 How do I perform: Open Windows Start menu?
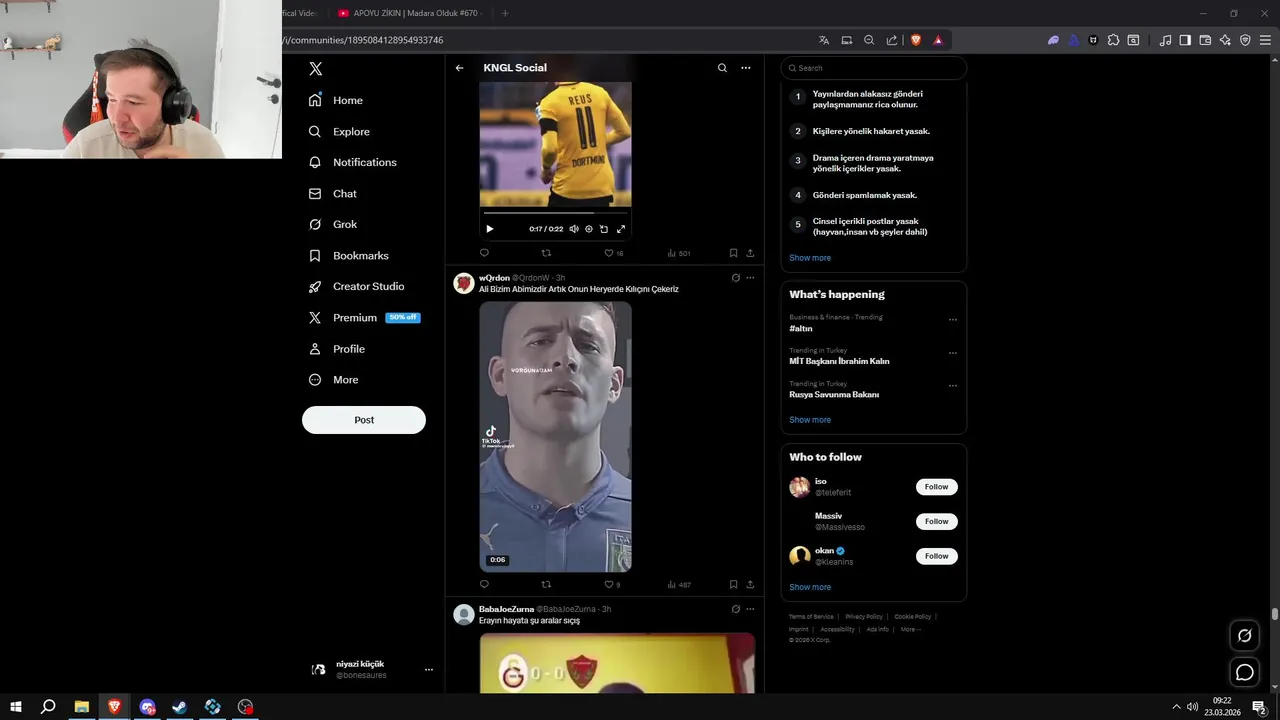[16, 707]
